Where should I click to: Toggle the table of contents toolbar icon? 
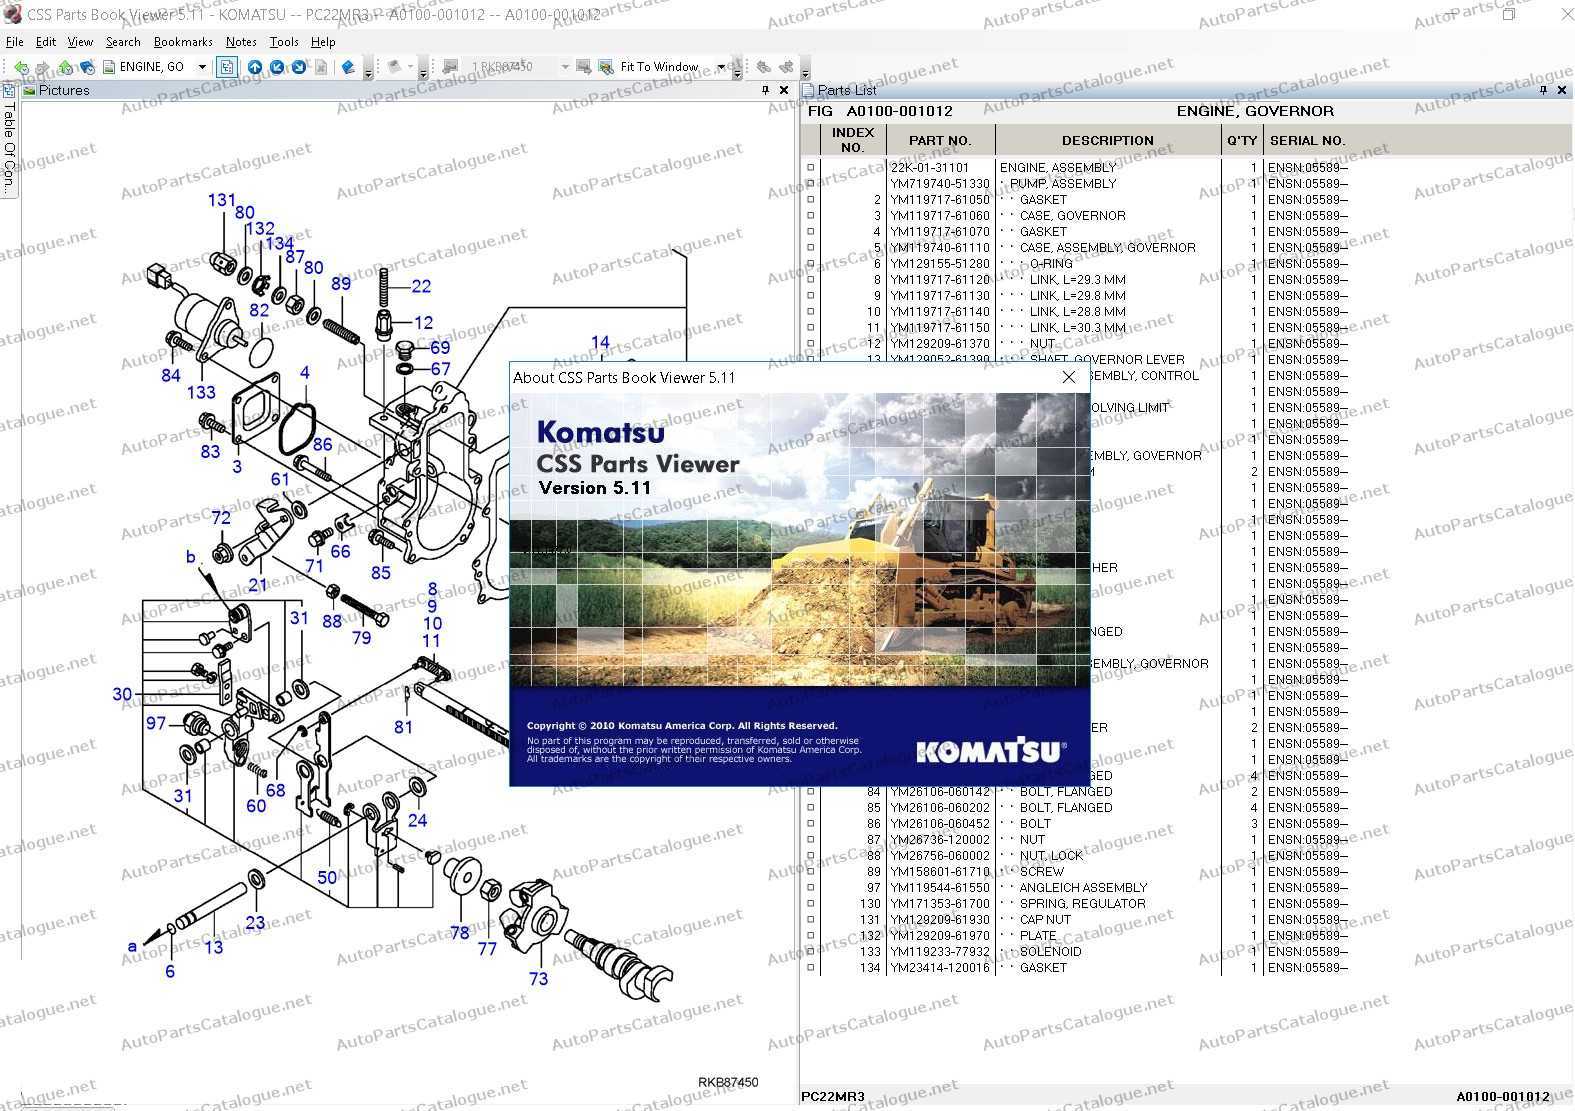(227, 67)
